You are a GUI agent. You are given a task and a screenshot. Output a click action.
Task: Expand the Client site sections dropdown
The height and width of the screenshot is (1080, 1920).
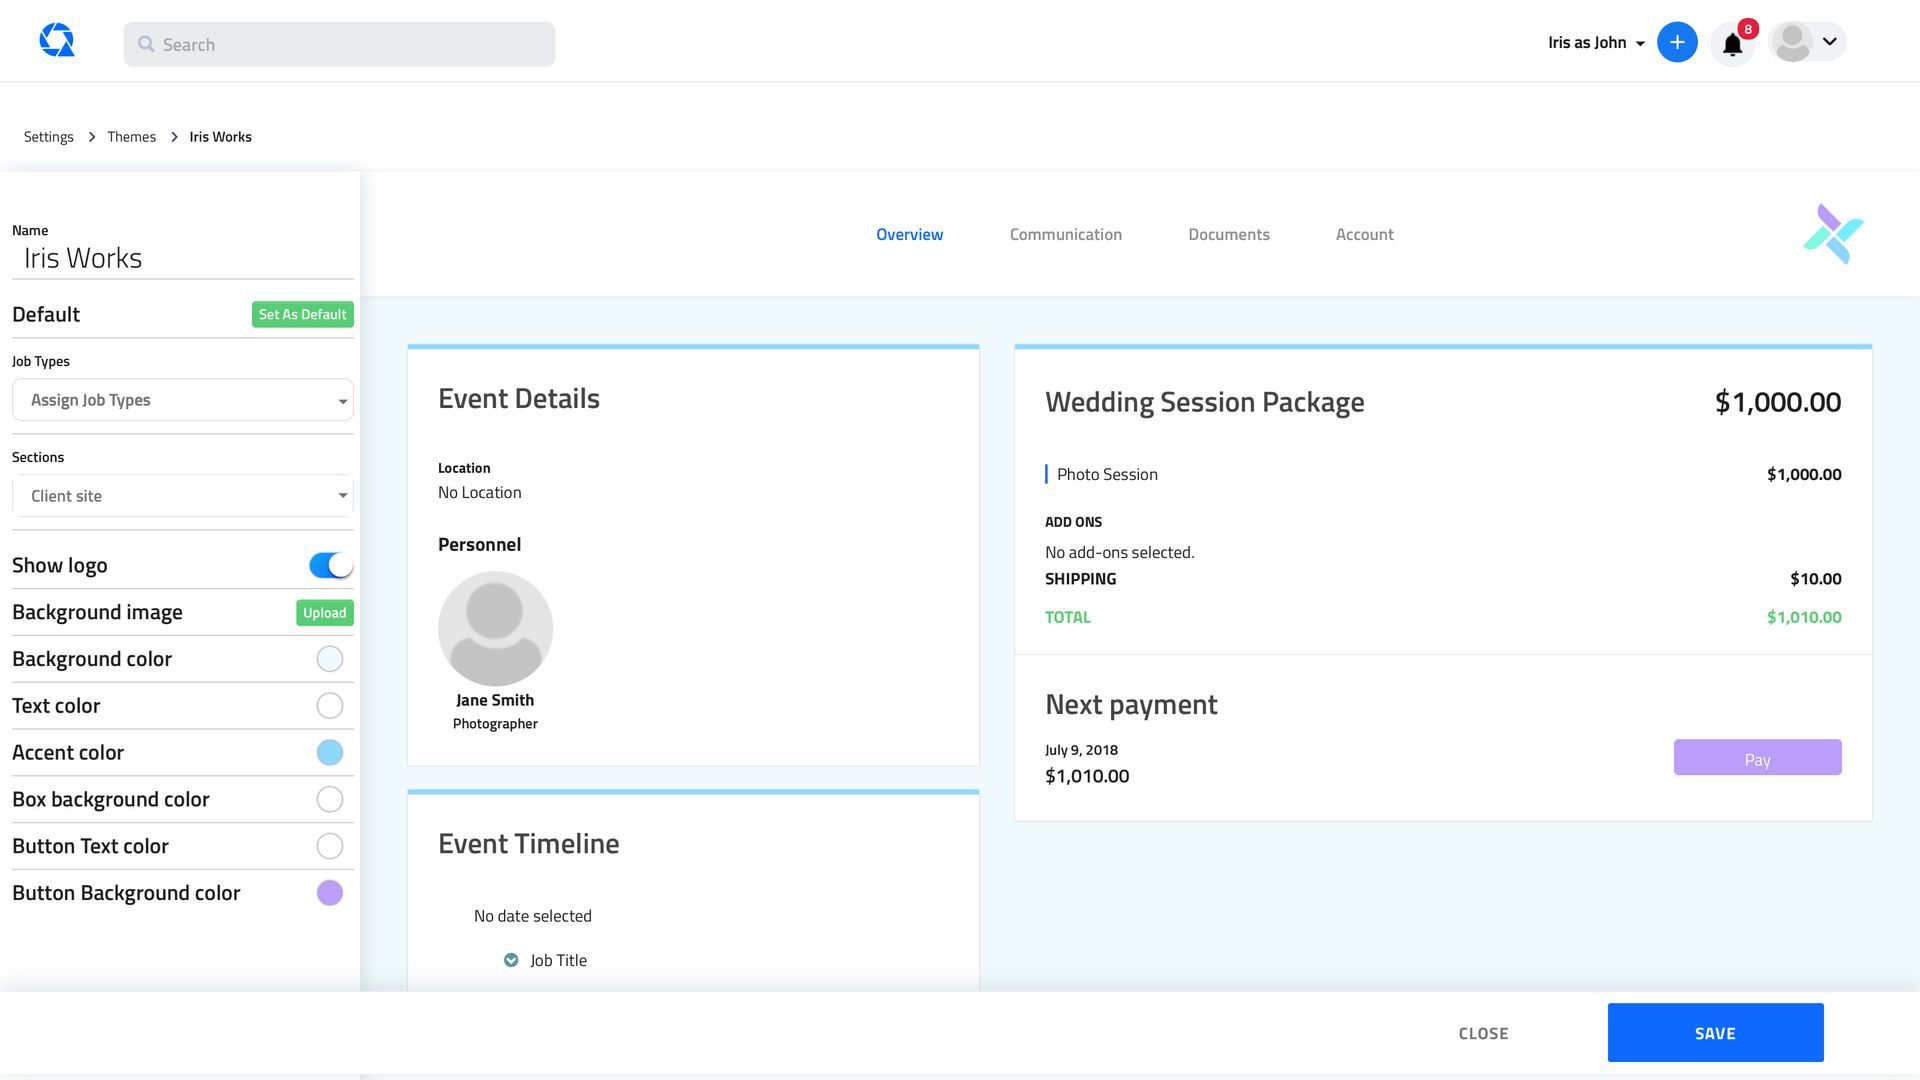click(x=183, y=496)
